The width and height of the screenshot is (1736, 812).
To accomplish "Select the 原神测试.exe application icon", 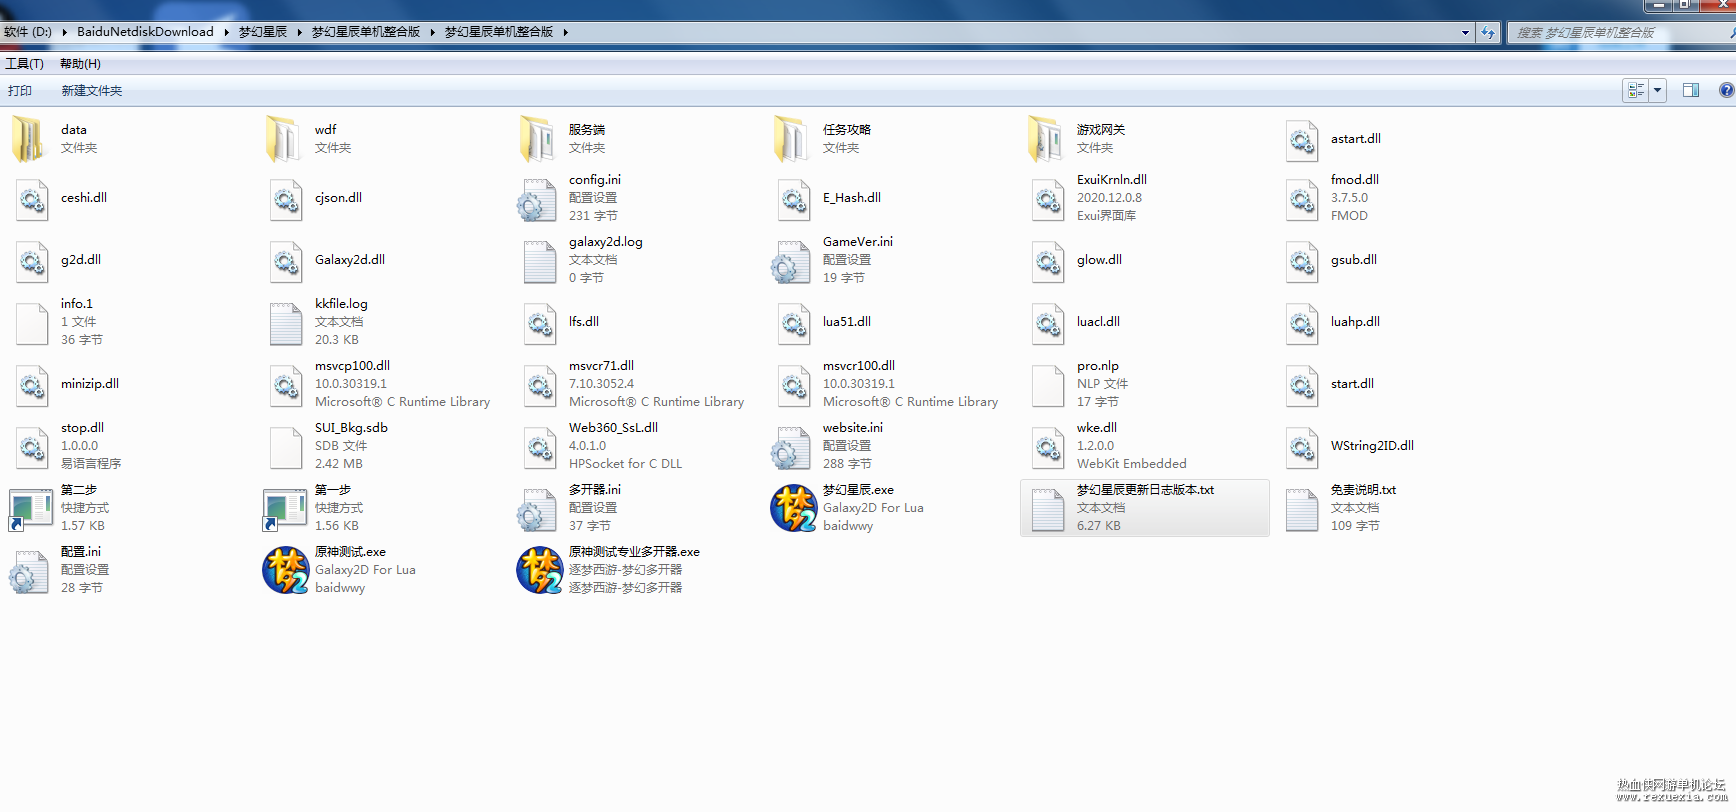I will point(286,570).
